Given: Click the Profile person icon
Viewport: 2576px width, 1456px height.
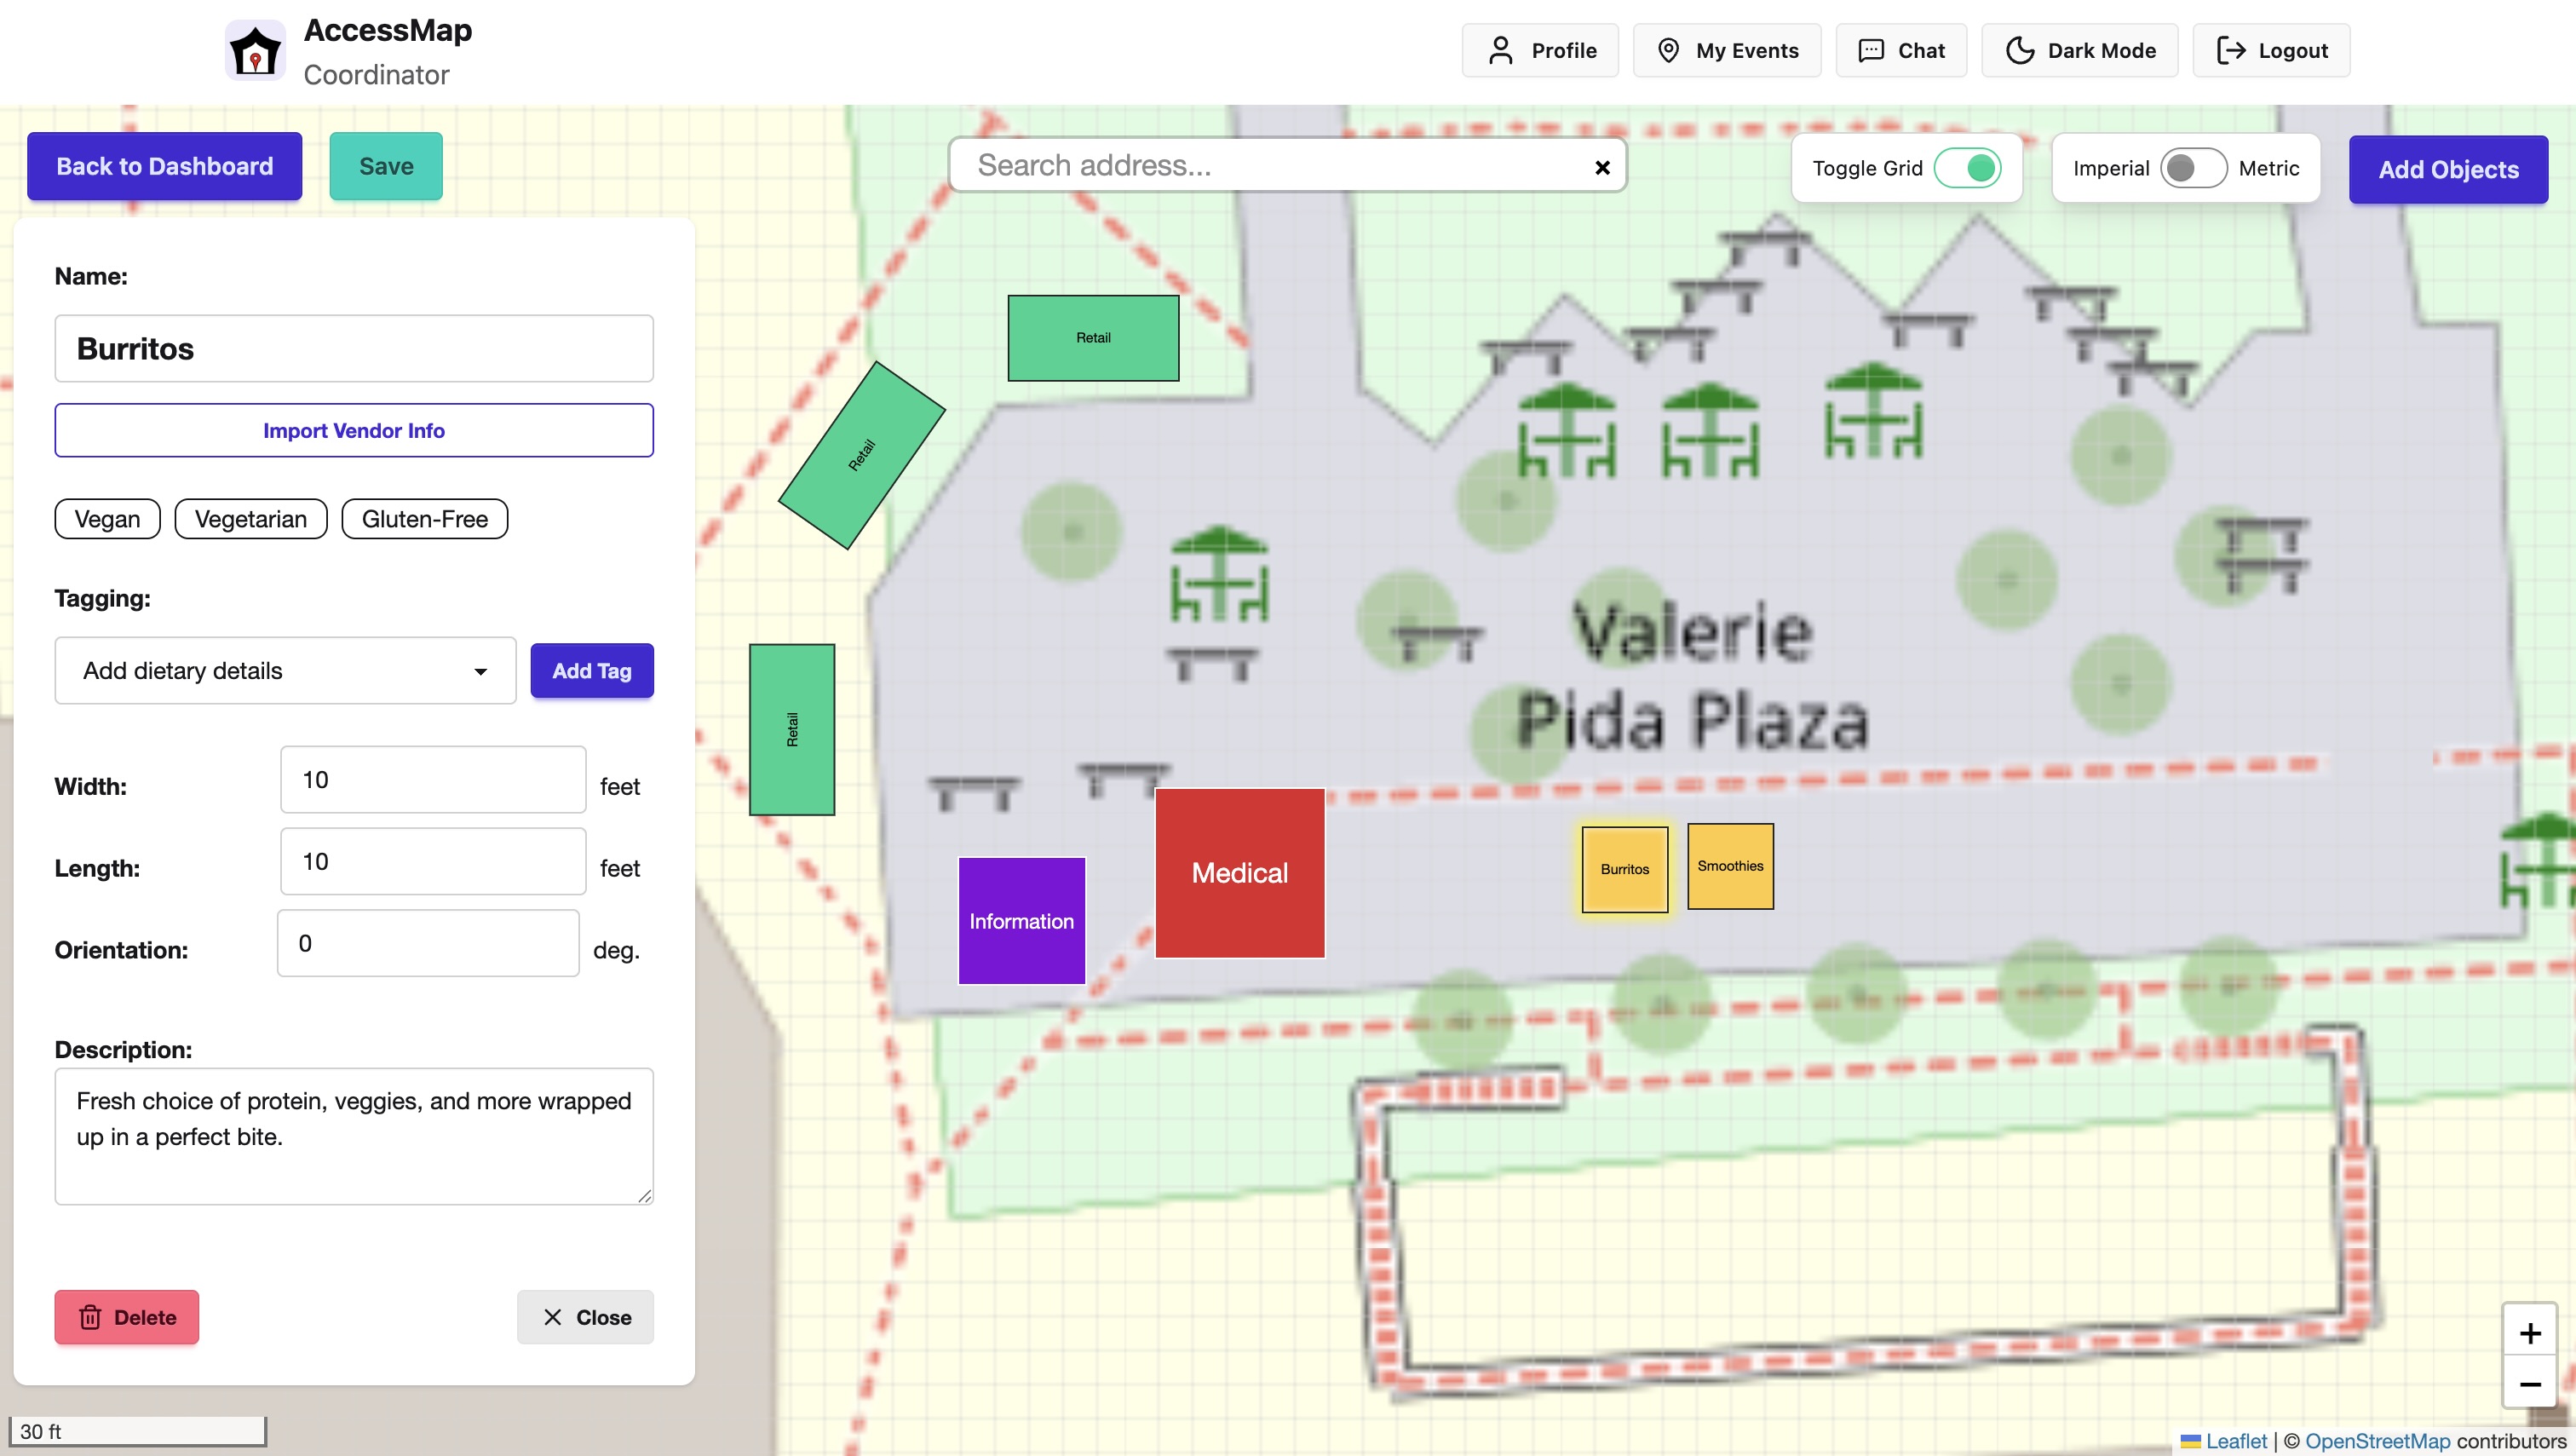Looking at the screenshot, I should pos(1500,51).
